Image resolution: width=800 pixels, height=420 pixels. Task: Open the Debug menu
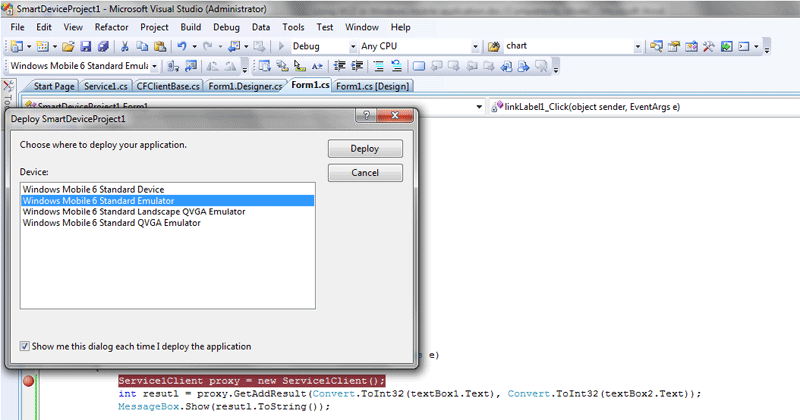click(227, 27)
